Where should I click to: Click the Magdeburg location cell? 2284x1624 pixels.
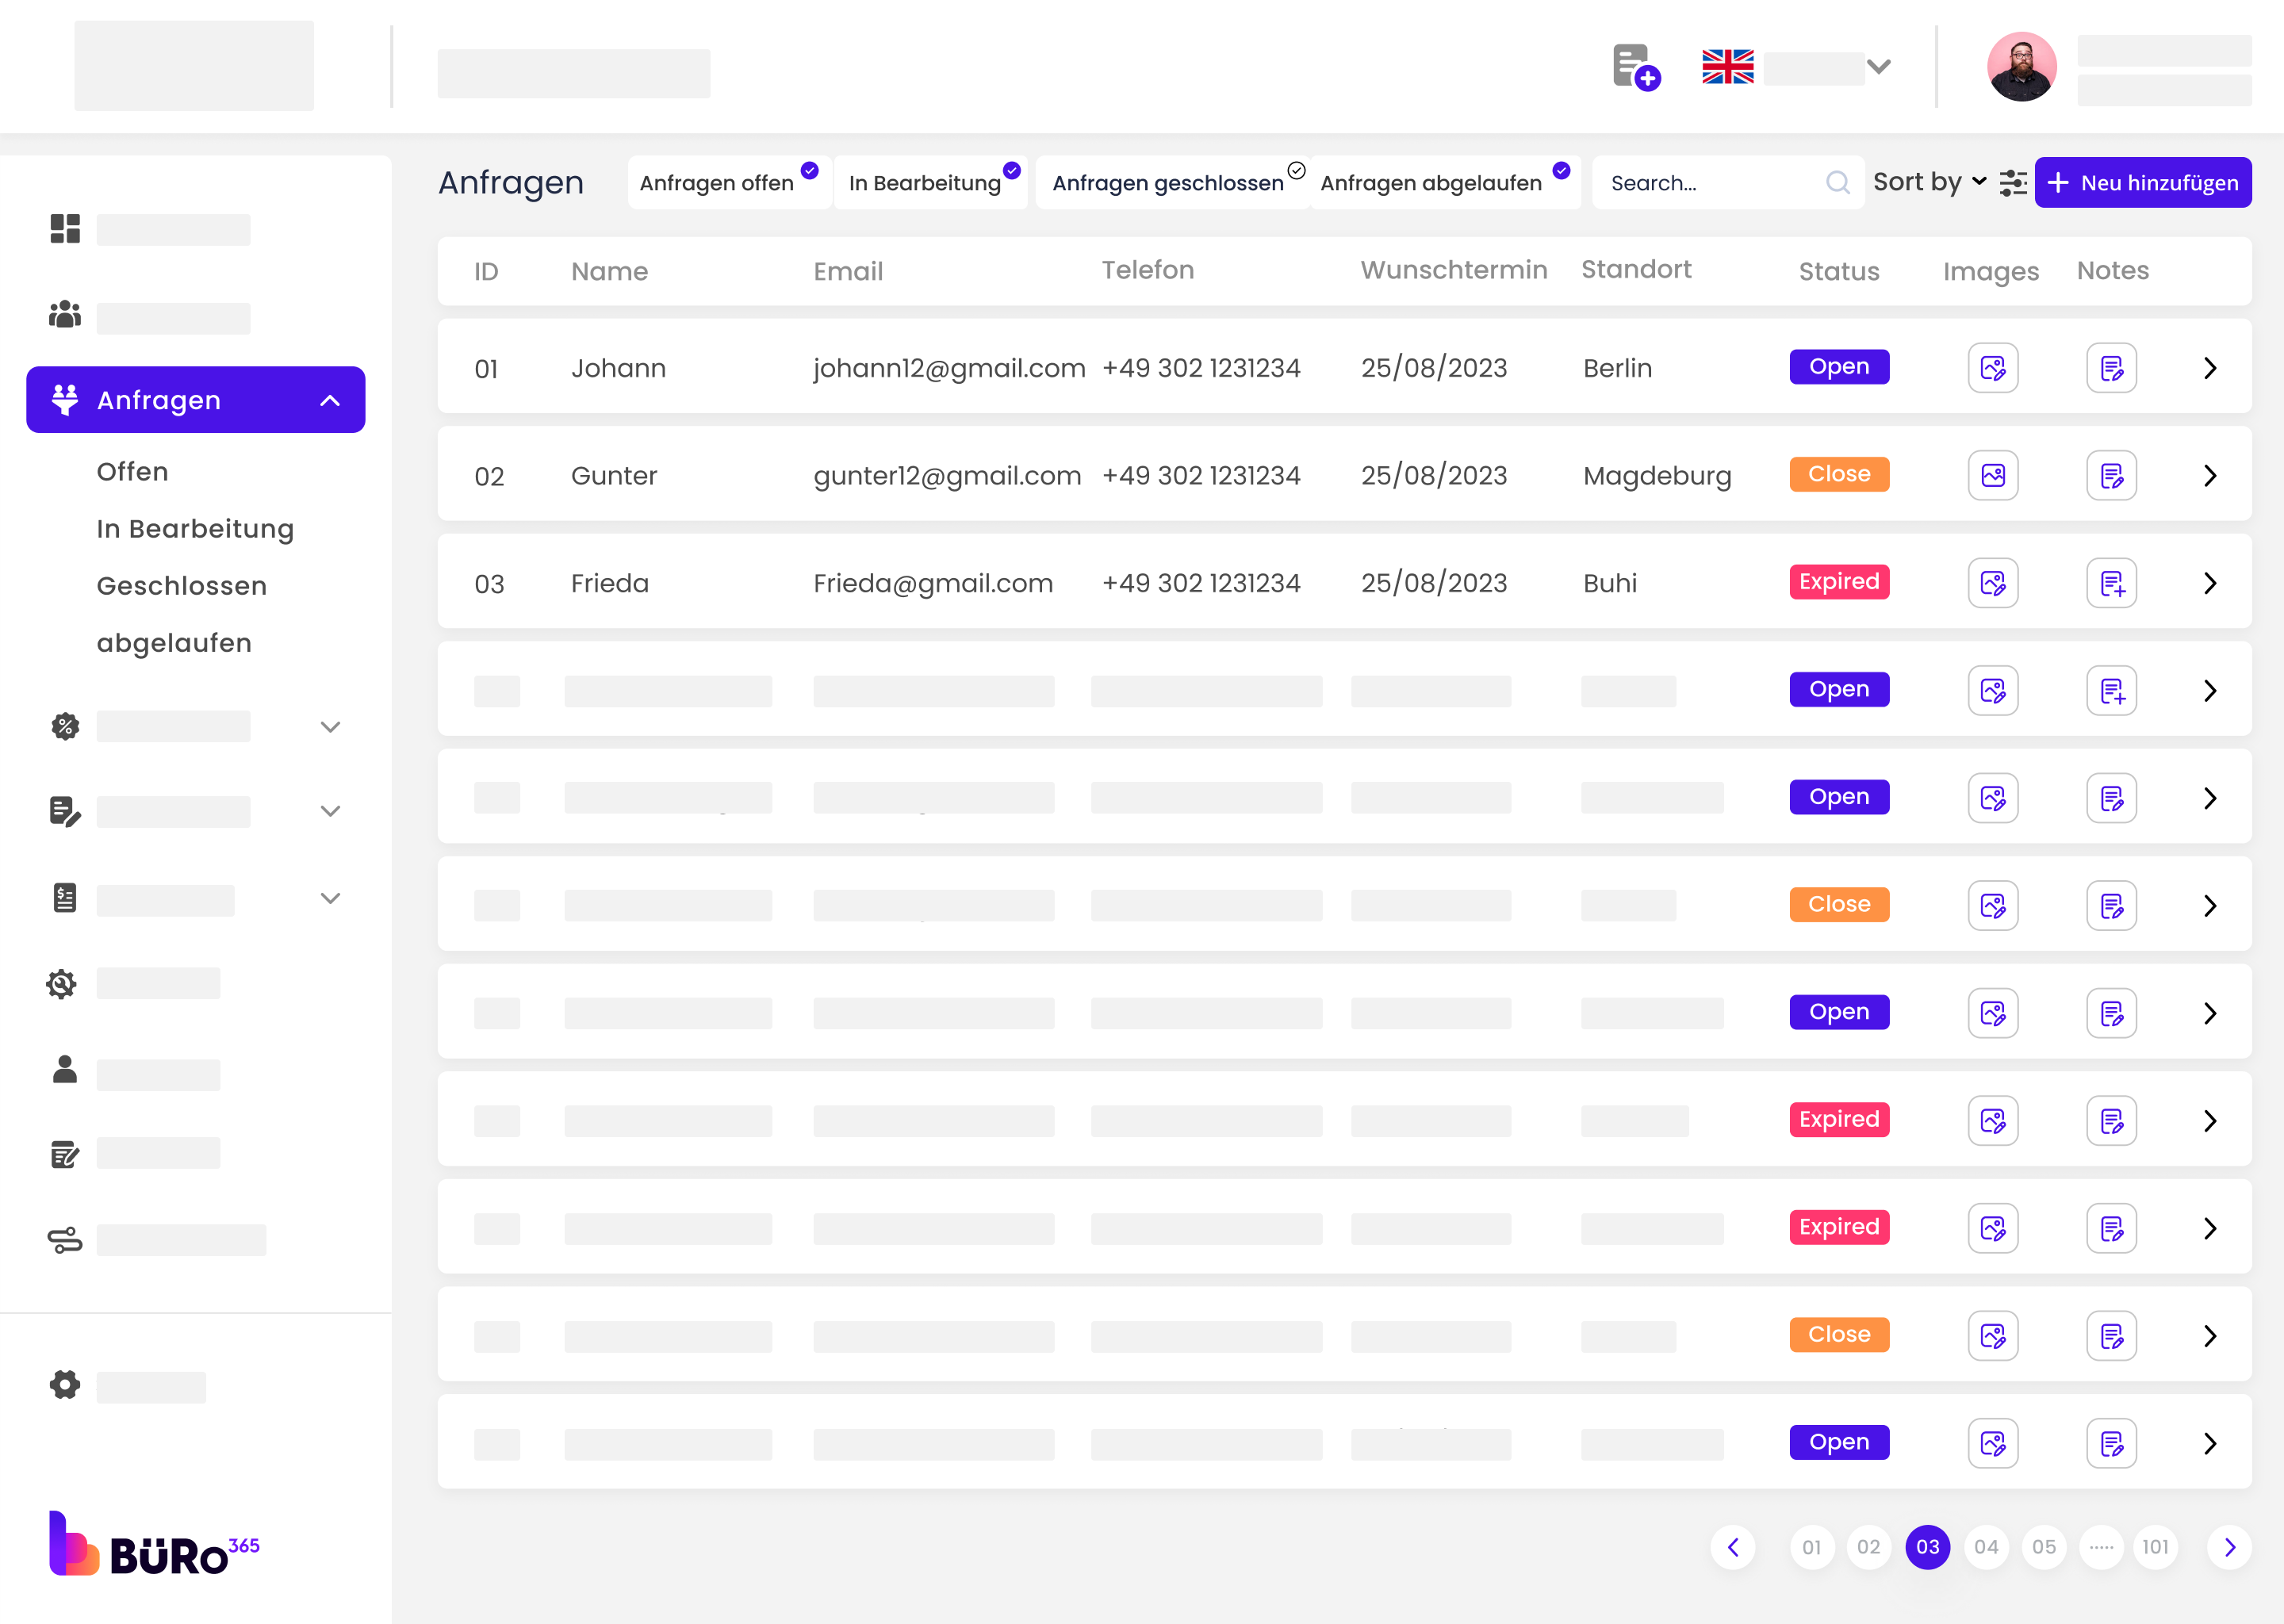[1657, 475]
